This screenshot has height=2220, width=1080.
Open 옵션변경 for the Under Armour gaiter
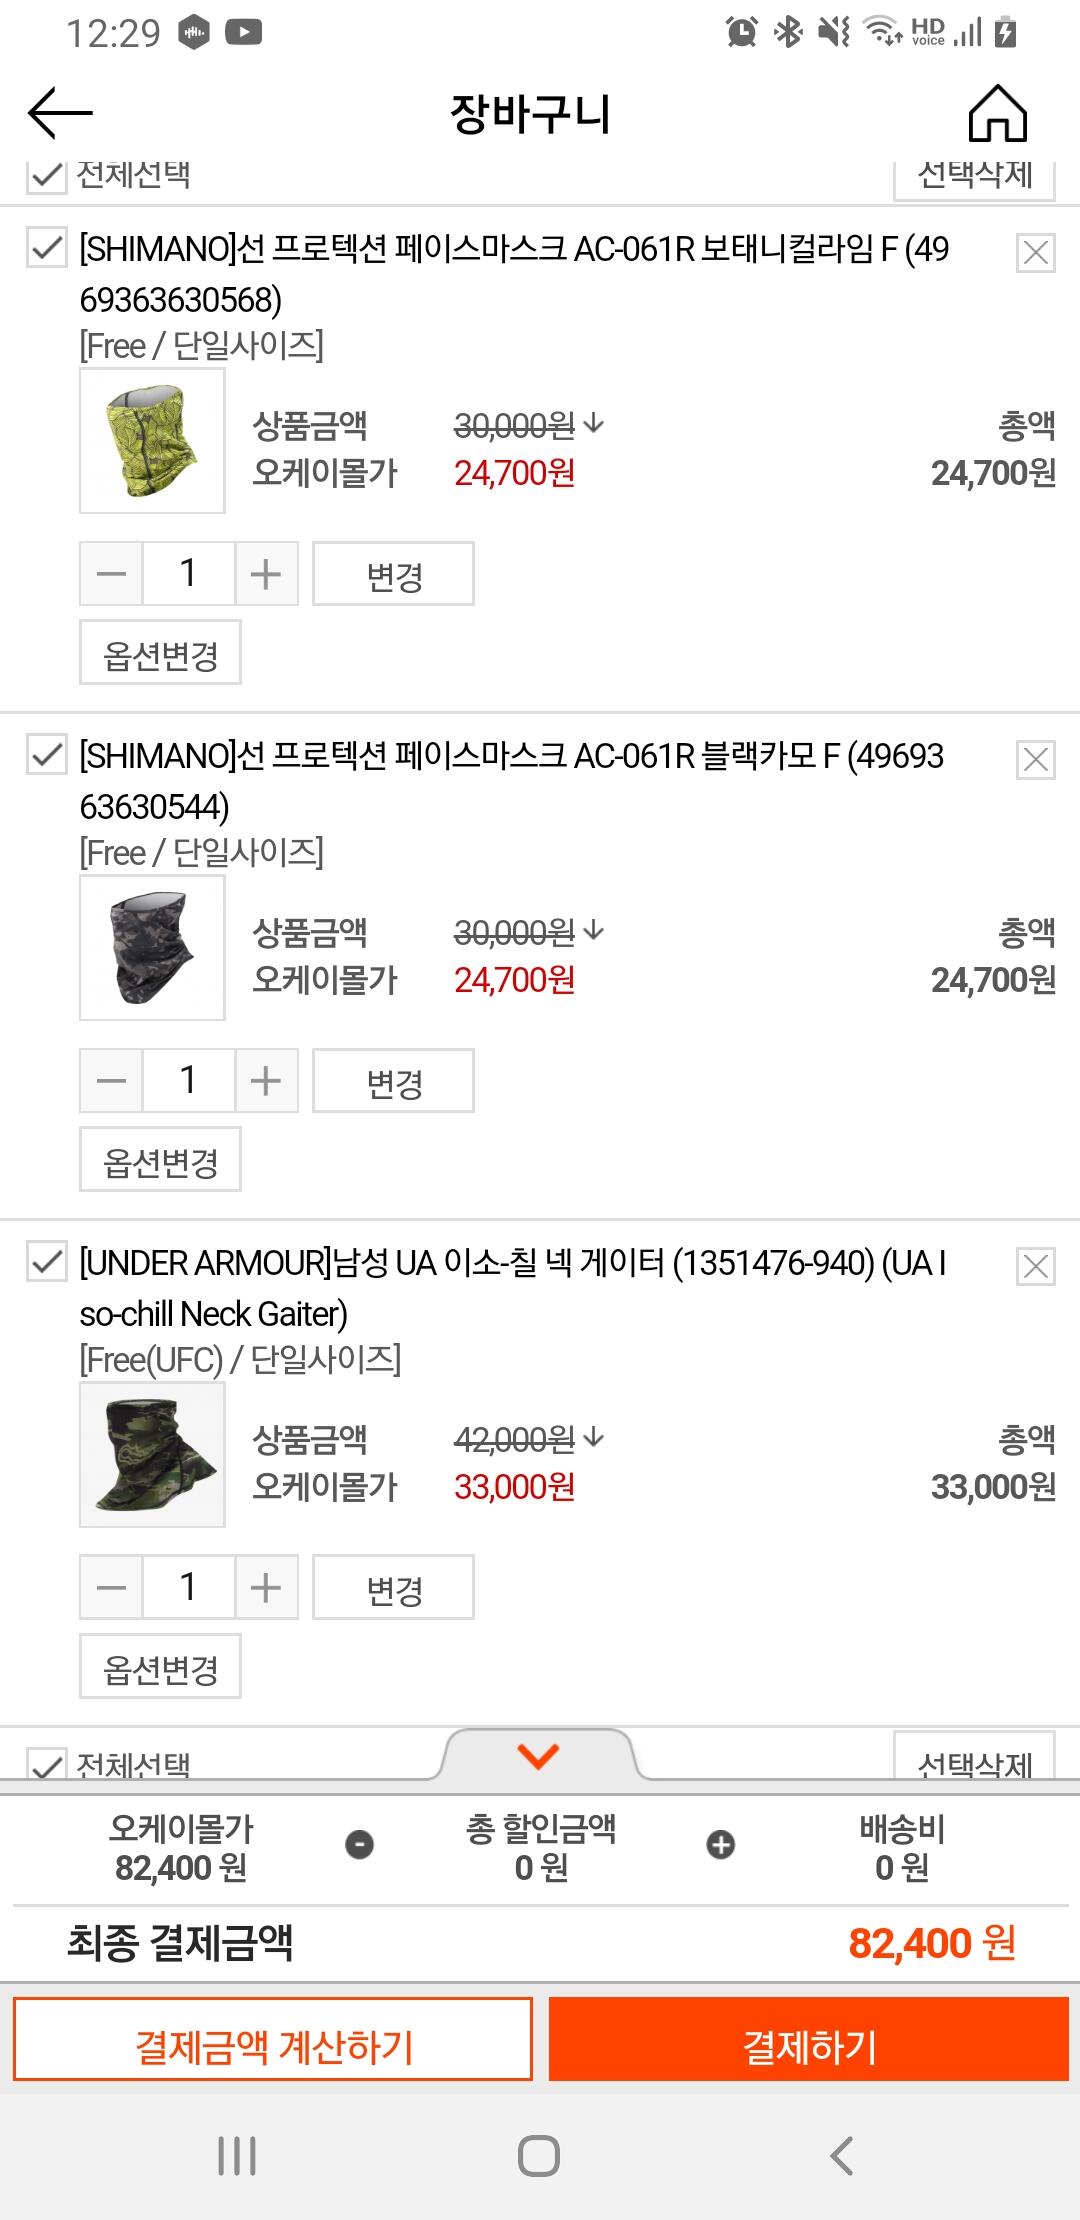160,1667
